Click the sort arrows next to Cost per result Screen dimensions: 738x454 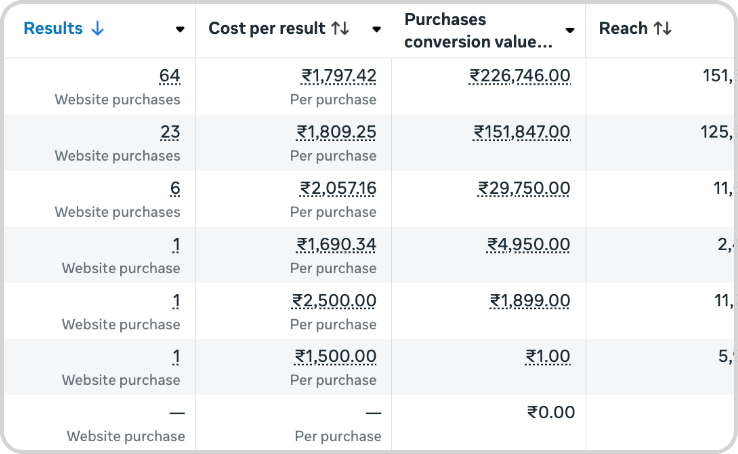point(340,29)
